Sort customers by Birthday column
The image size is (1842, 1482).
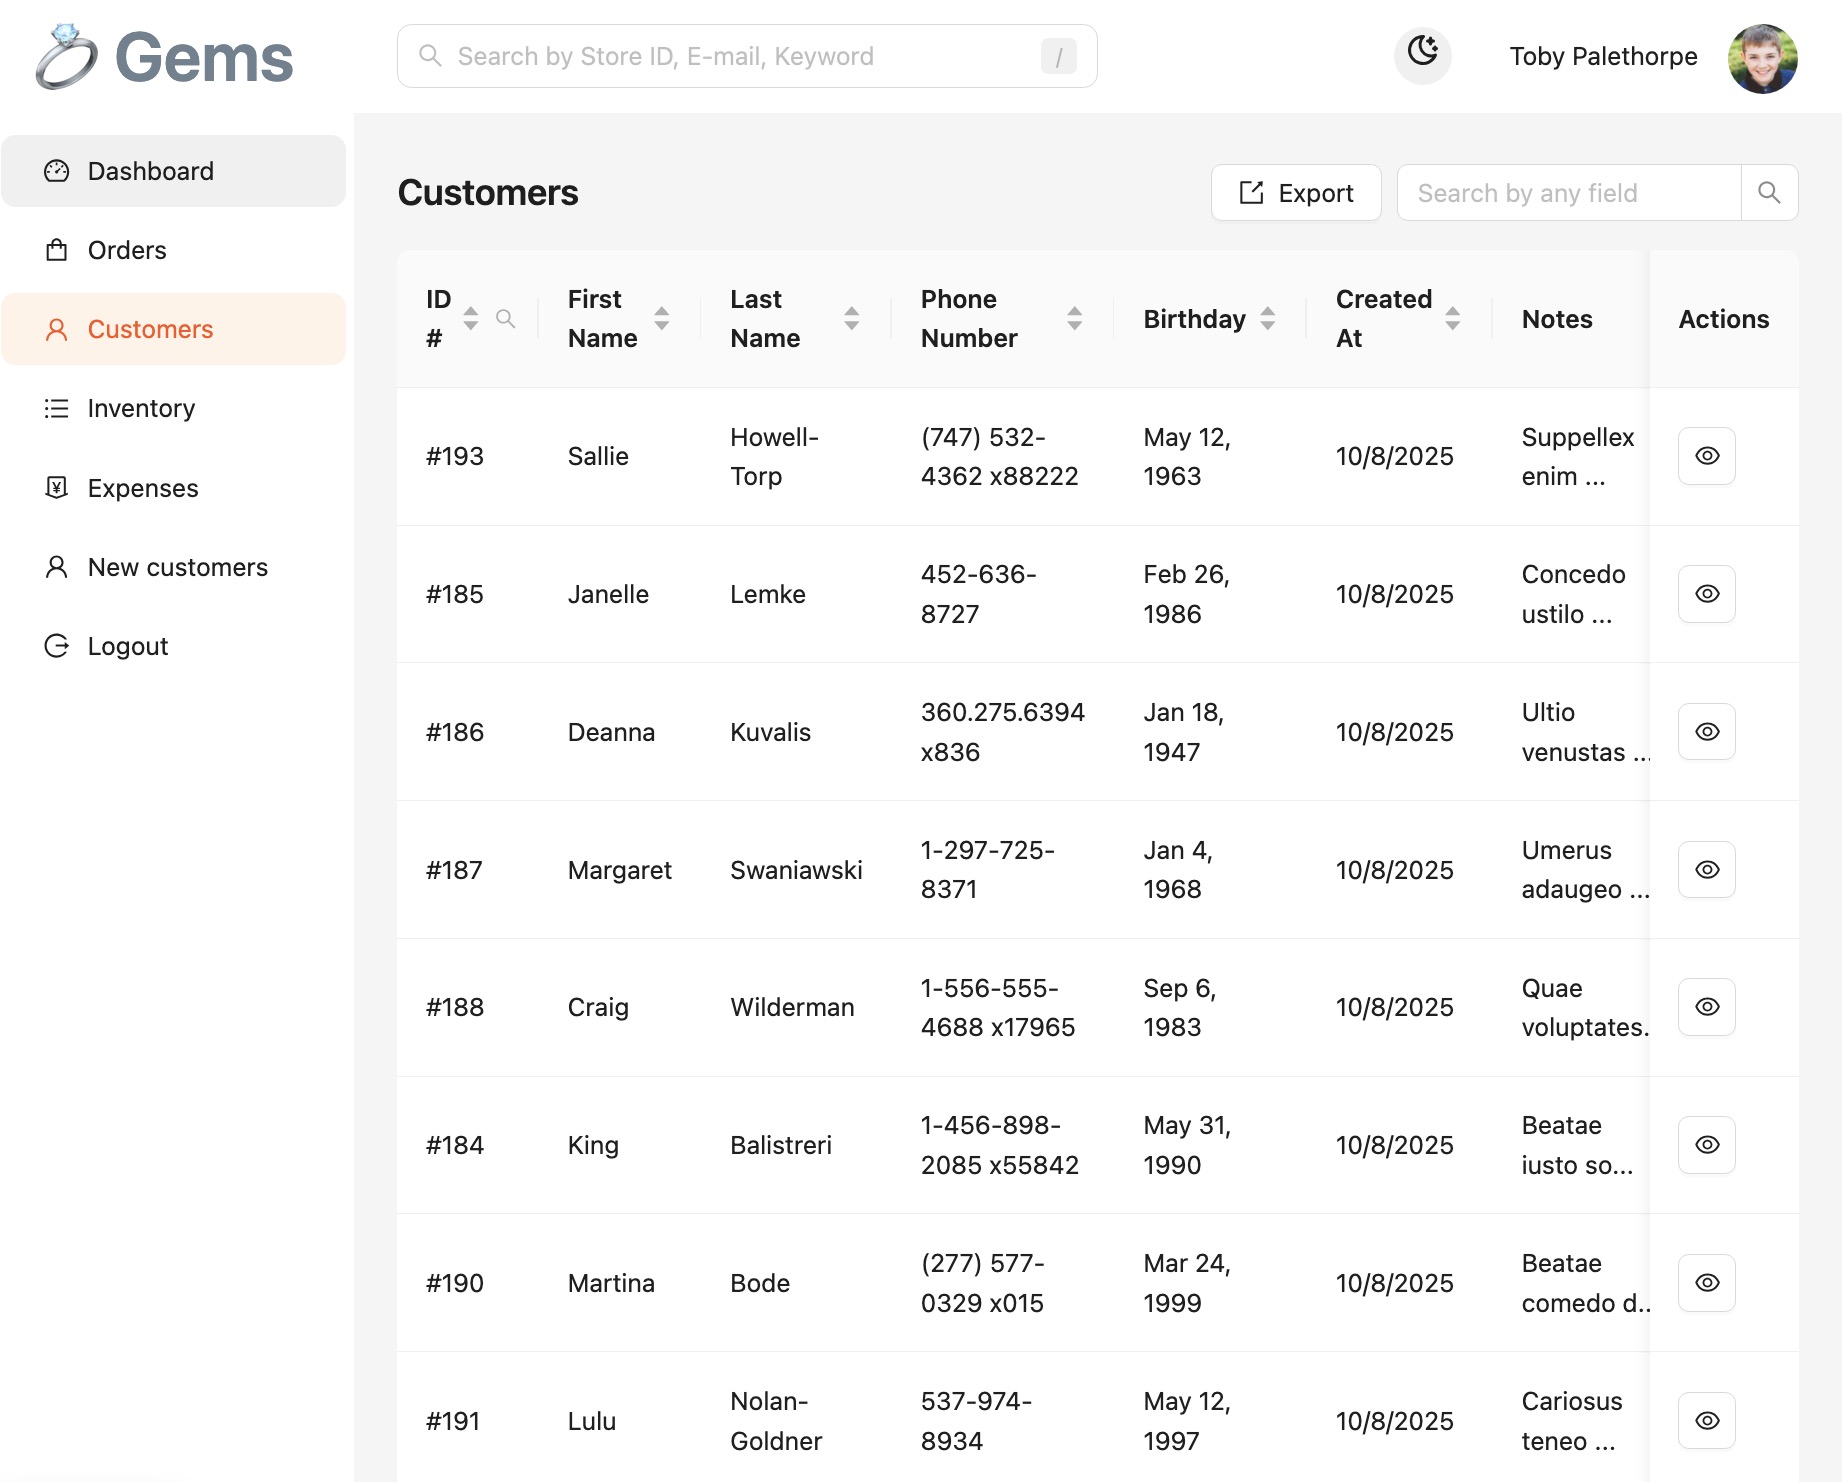pos(1268,319)
